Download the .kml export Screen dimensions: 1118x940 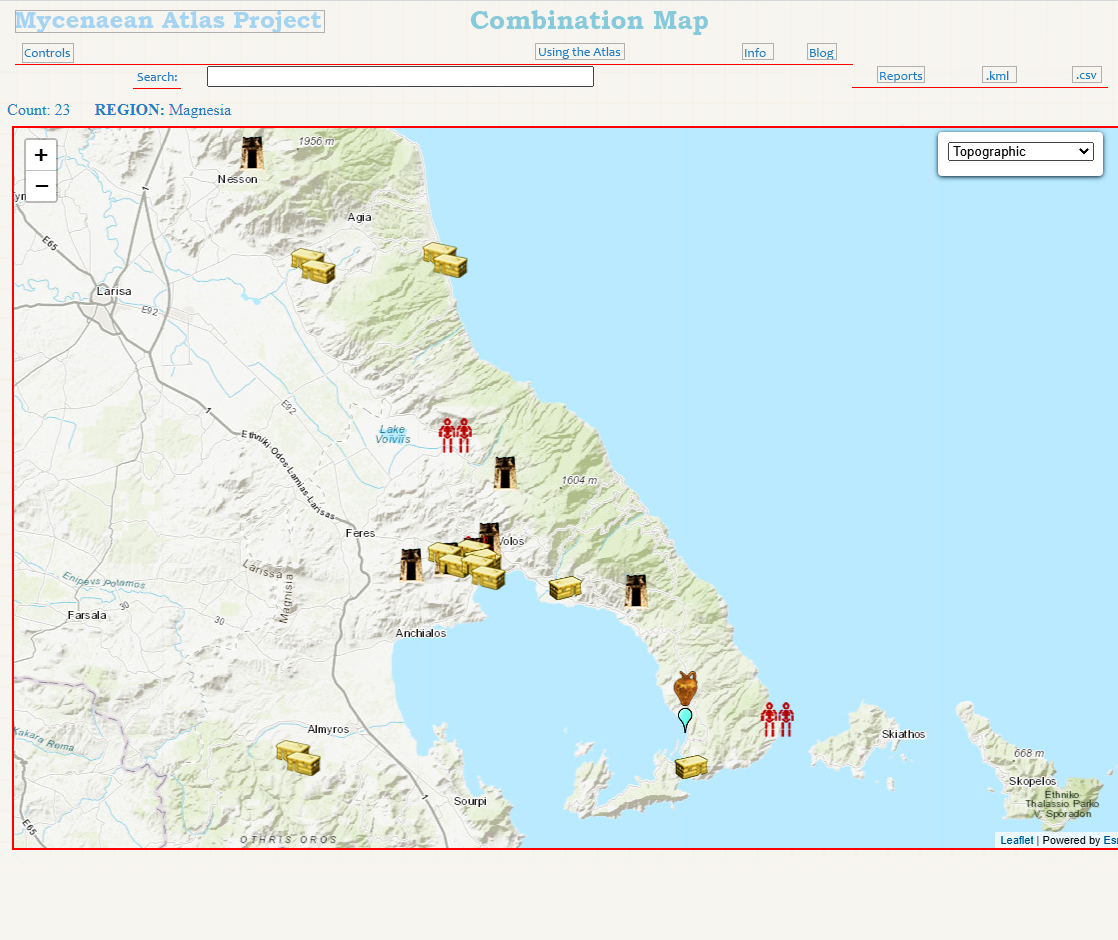999,75
